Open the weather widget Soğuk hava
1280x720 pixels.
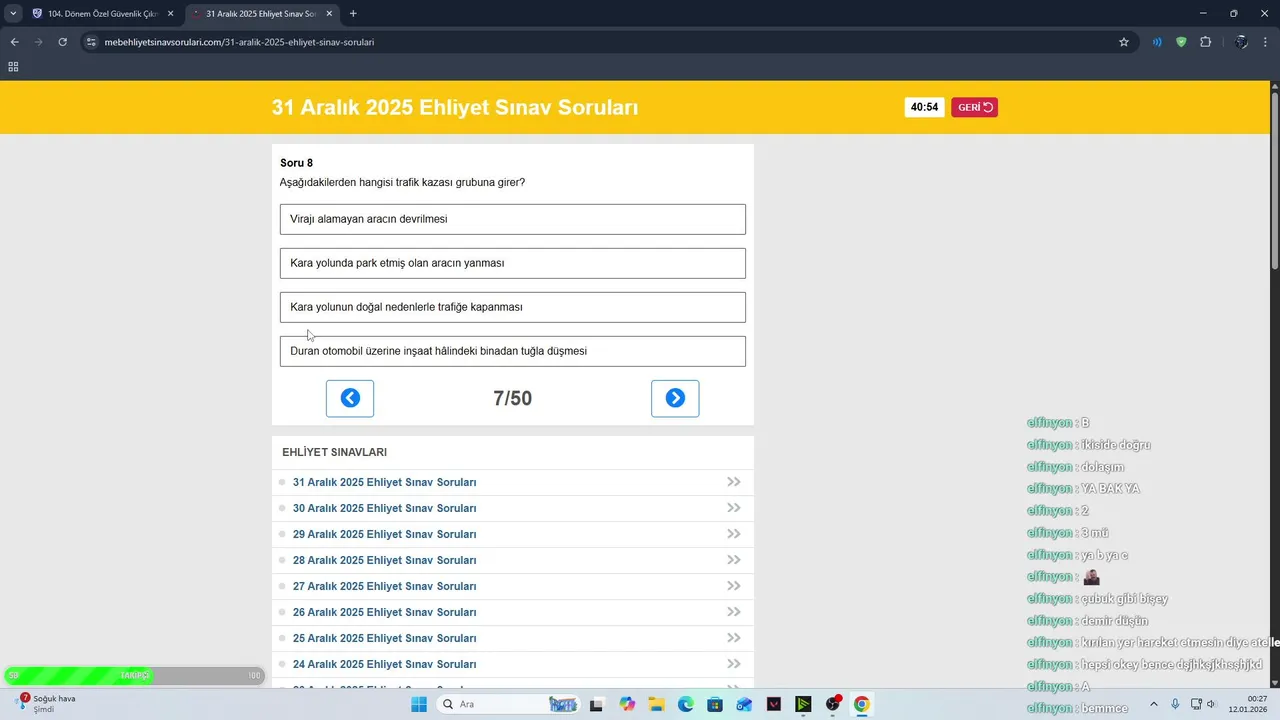point(48,703)
